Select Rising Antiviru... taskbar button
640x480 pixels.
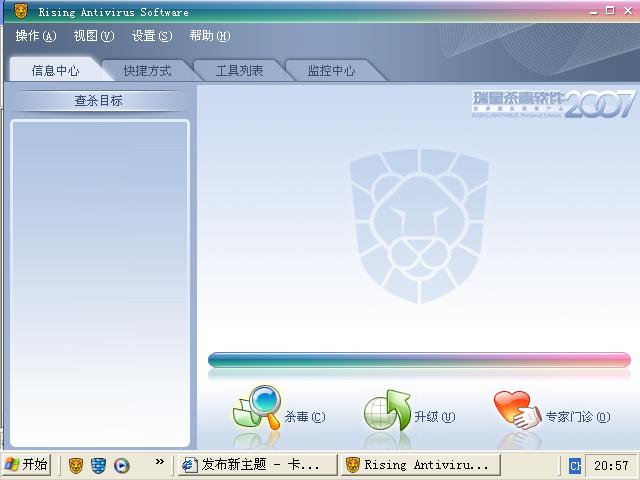tap(420, 465)
